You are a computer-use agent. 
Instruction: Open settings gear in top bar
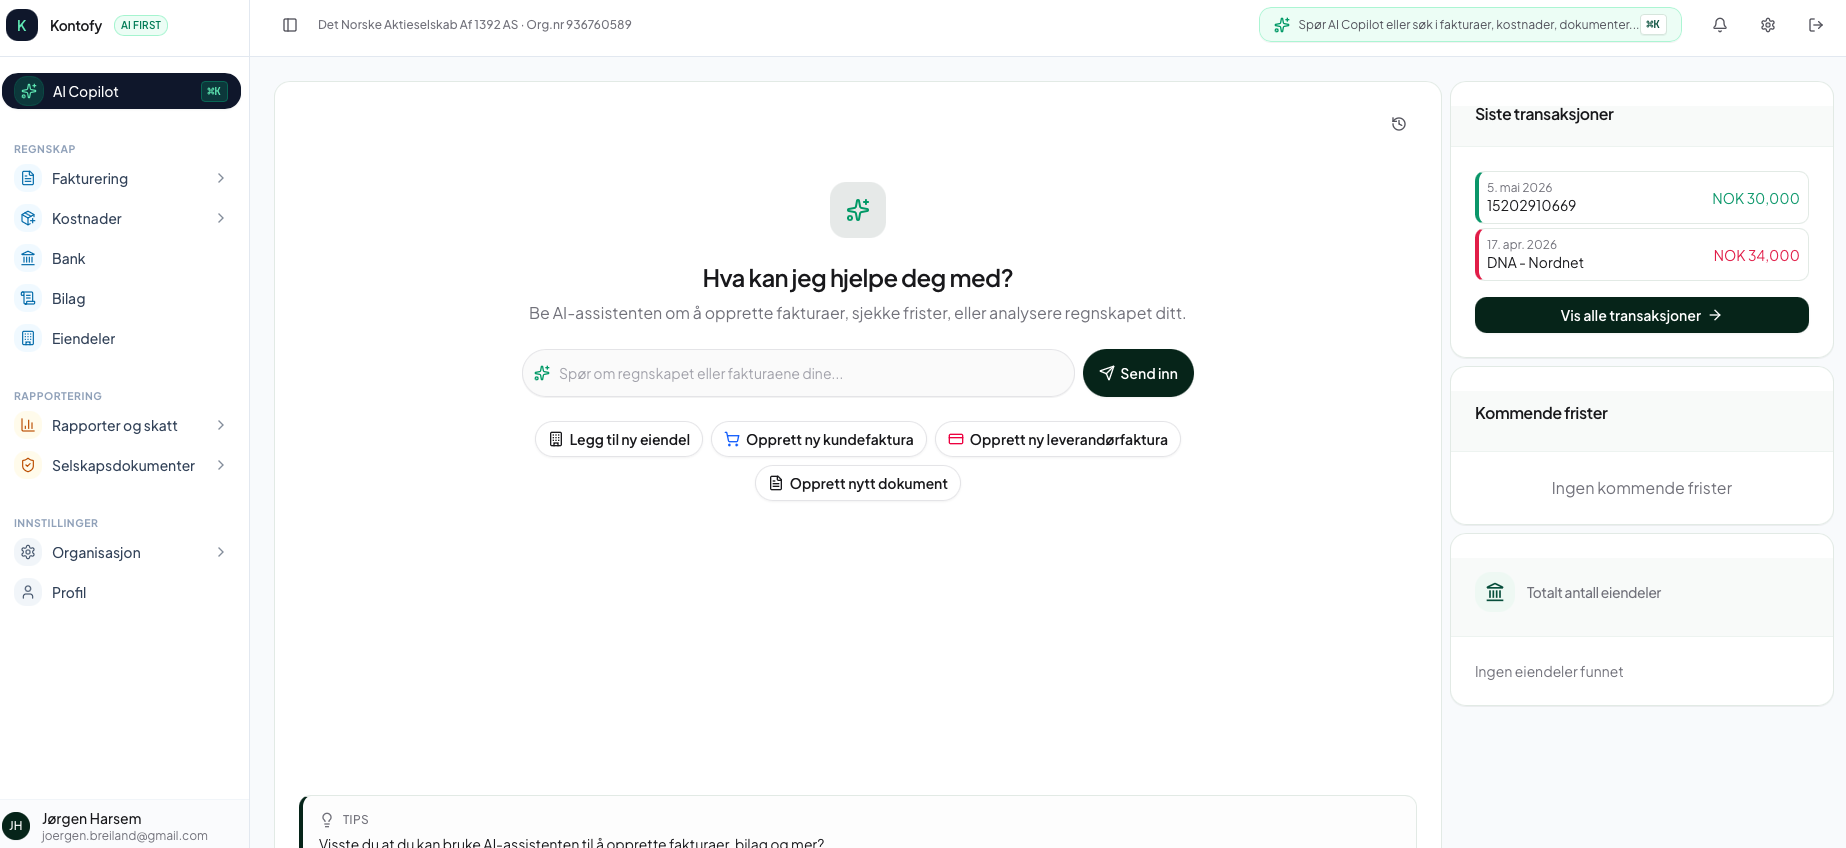pos(1768,25)
